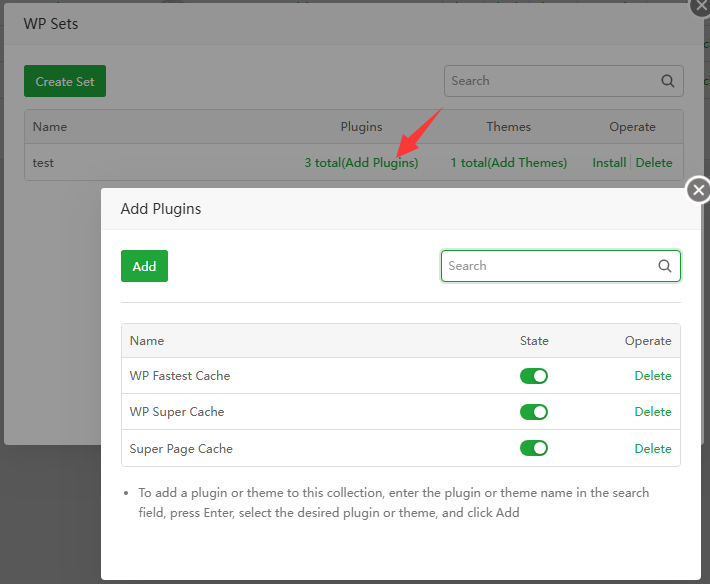The image size is (710, 584).
Task: Click the search magnifier in WP Sets
Action: pos(668,81)
